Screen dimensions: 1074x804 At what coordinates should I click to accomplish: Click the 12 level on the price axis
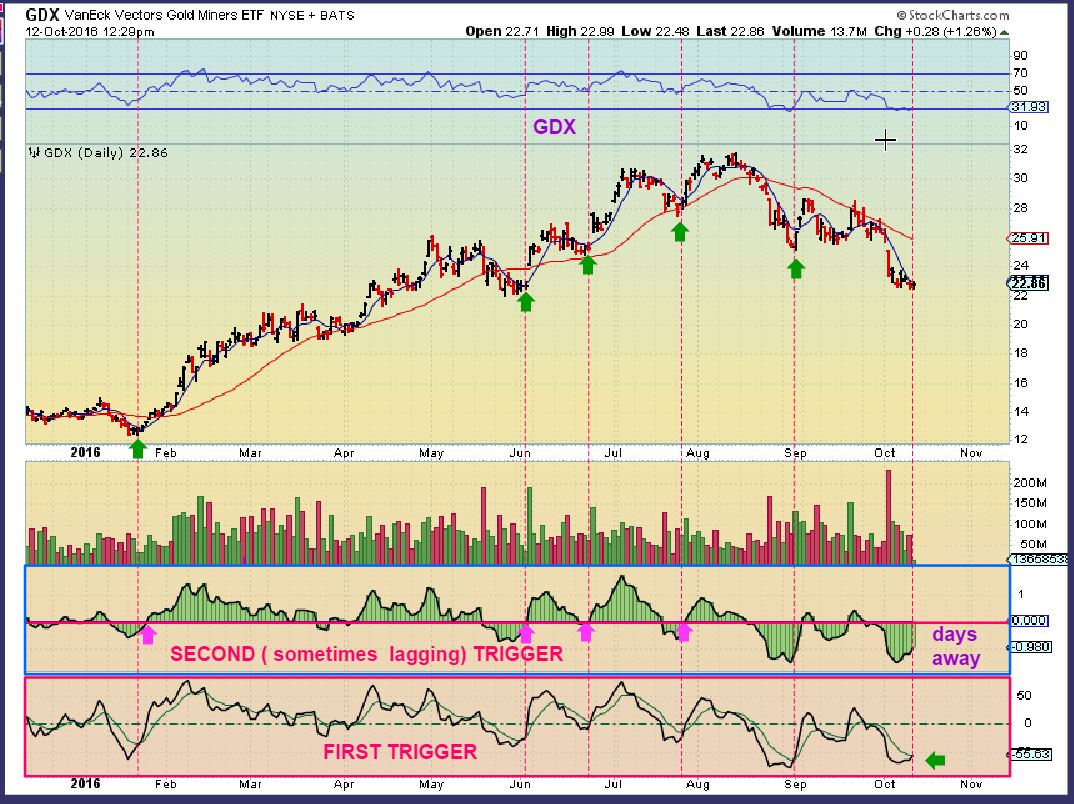click(x=1021, y=439)
